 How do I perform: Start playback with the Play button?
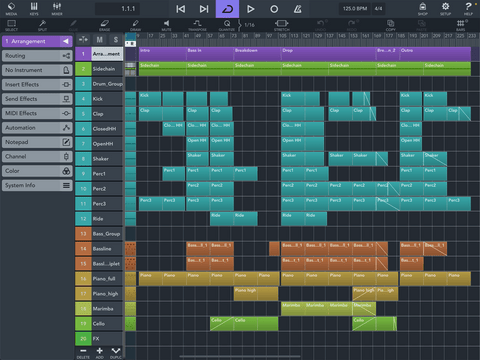pos(251,9)
